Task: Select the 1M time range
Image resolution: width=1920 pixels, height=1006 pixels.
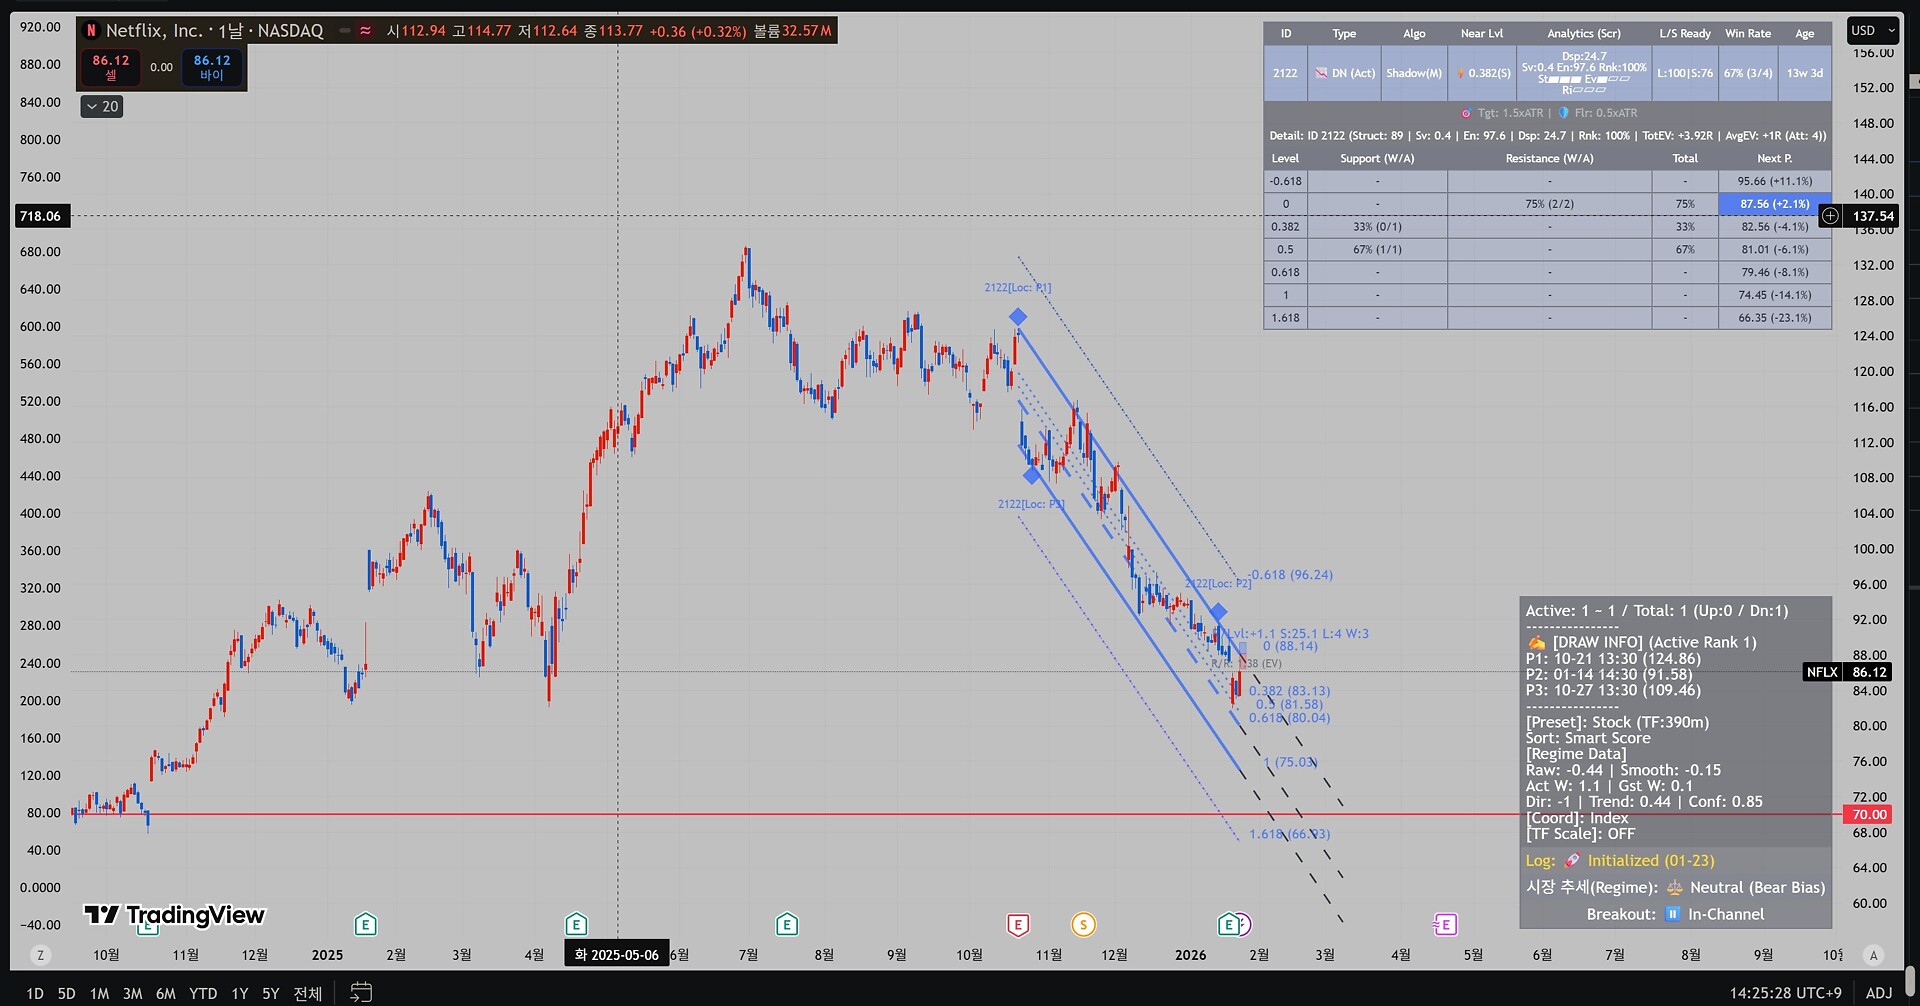Action: coord(99,993)
